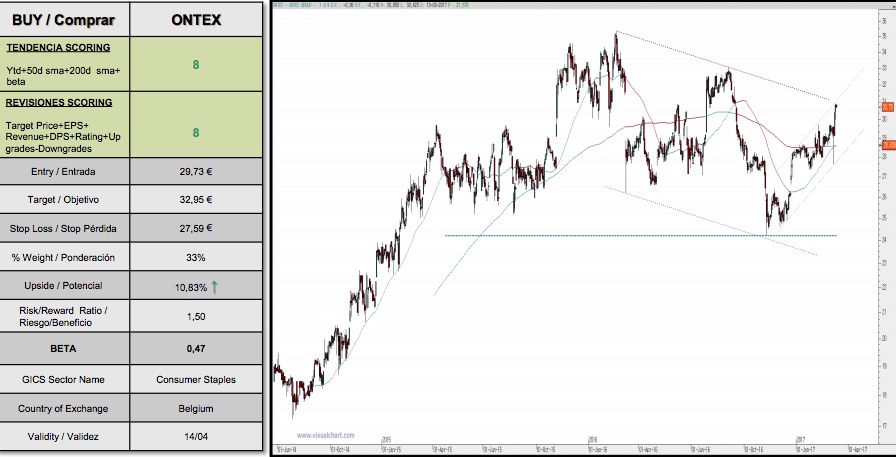Select the 'Belgium' country value
Screen dimensions: 896x457
[196, 408]
